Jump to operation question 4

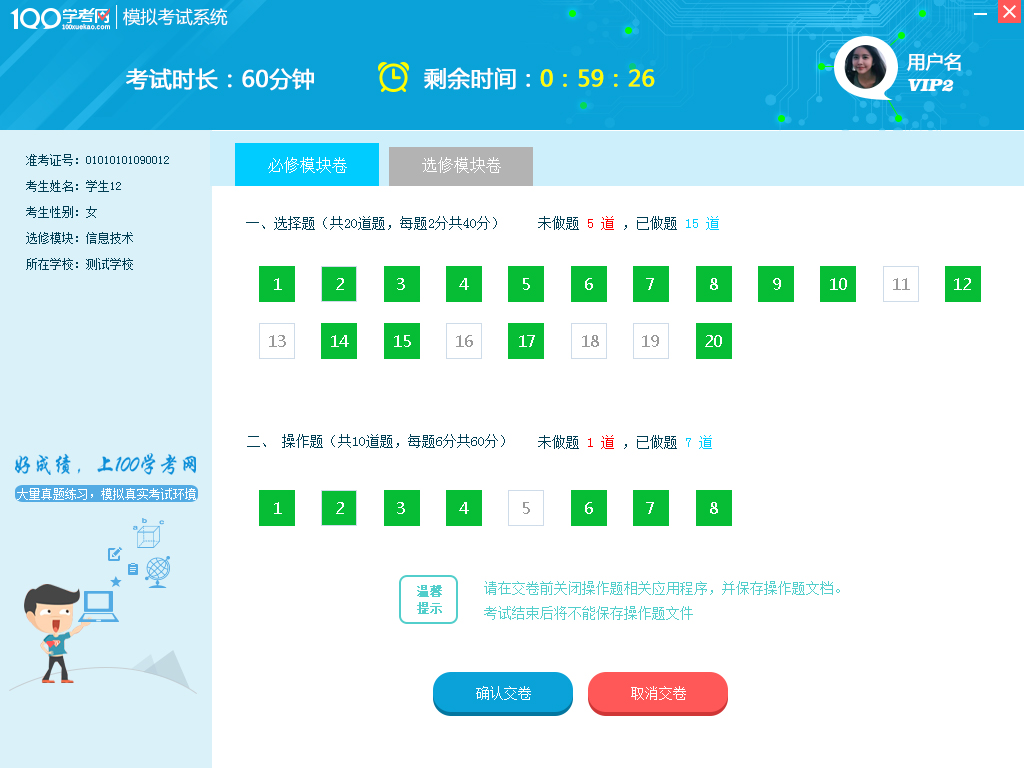(x=464, y=508)
